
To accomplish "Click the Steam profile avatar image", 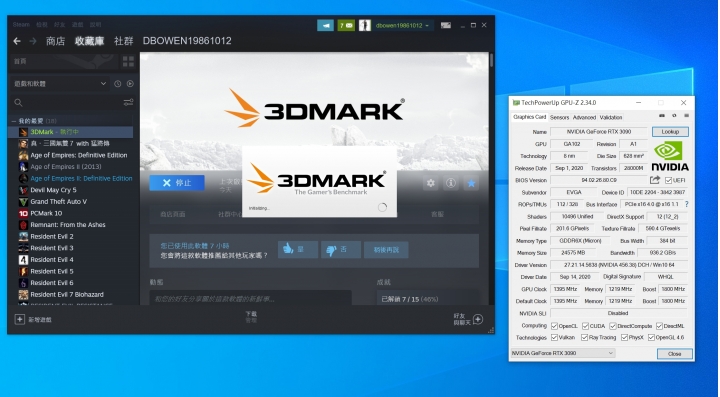I will click(x=365, y=25).
